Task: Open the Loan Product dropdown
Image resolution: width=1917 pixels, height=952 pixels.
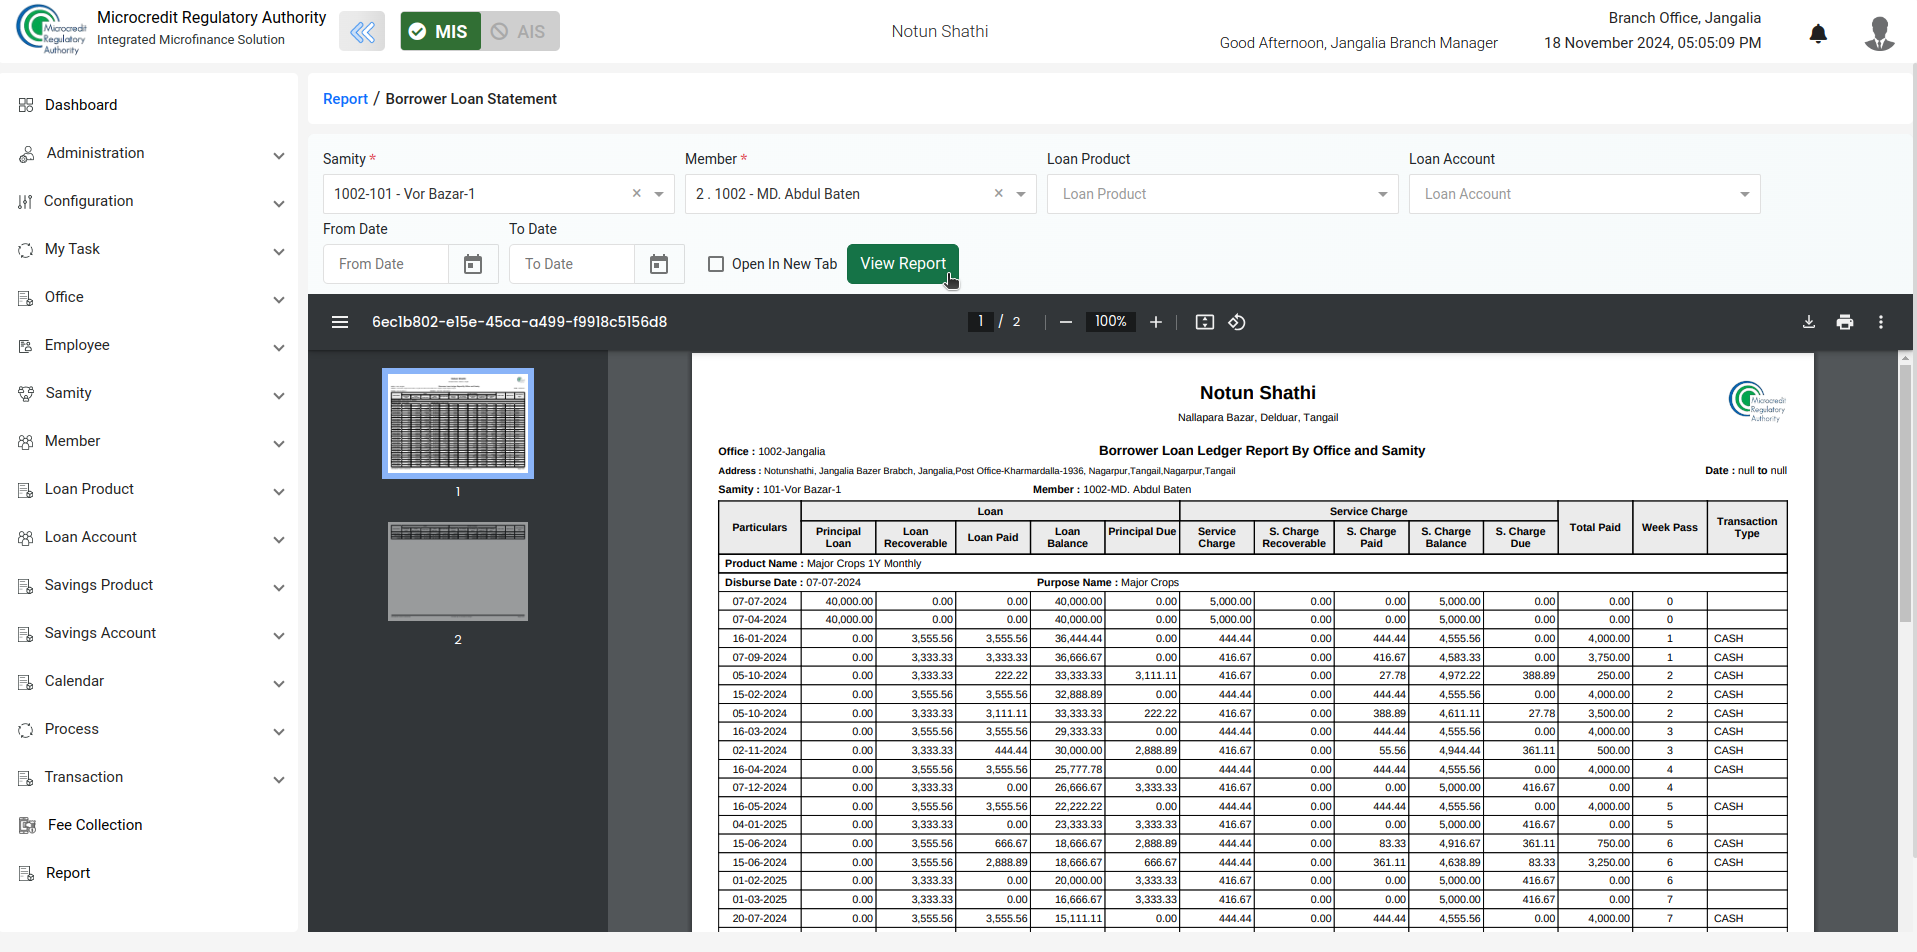Action: click(1222, 194)
